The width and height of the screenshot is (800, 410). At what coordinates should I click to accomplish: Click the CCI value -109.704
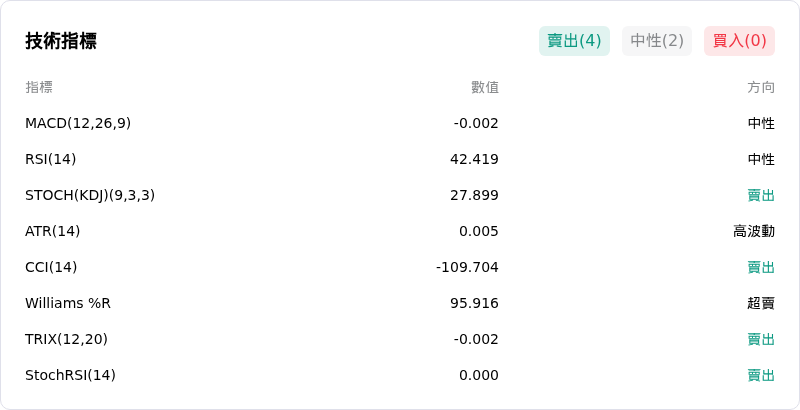click(467, 267)
